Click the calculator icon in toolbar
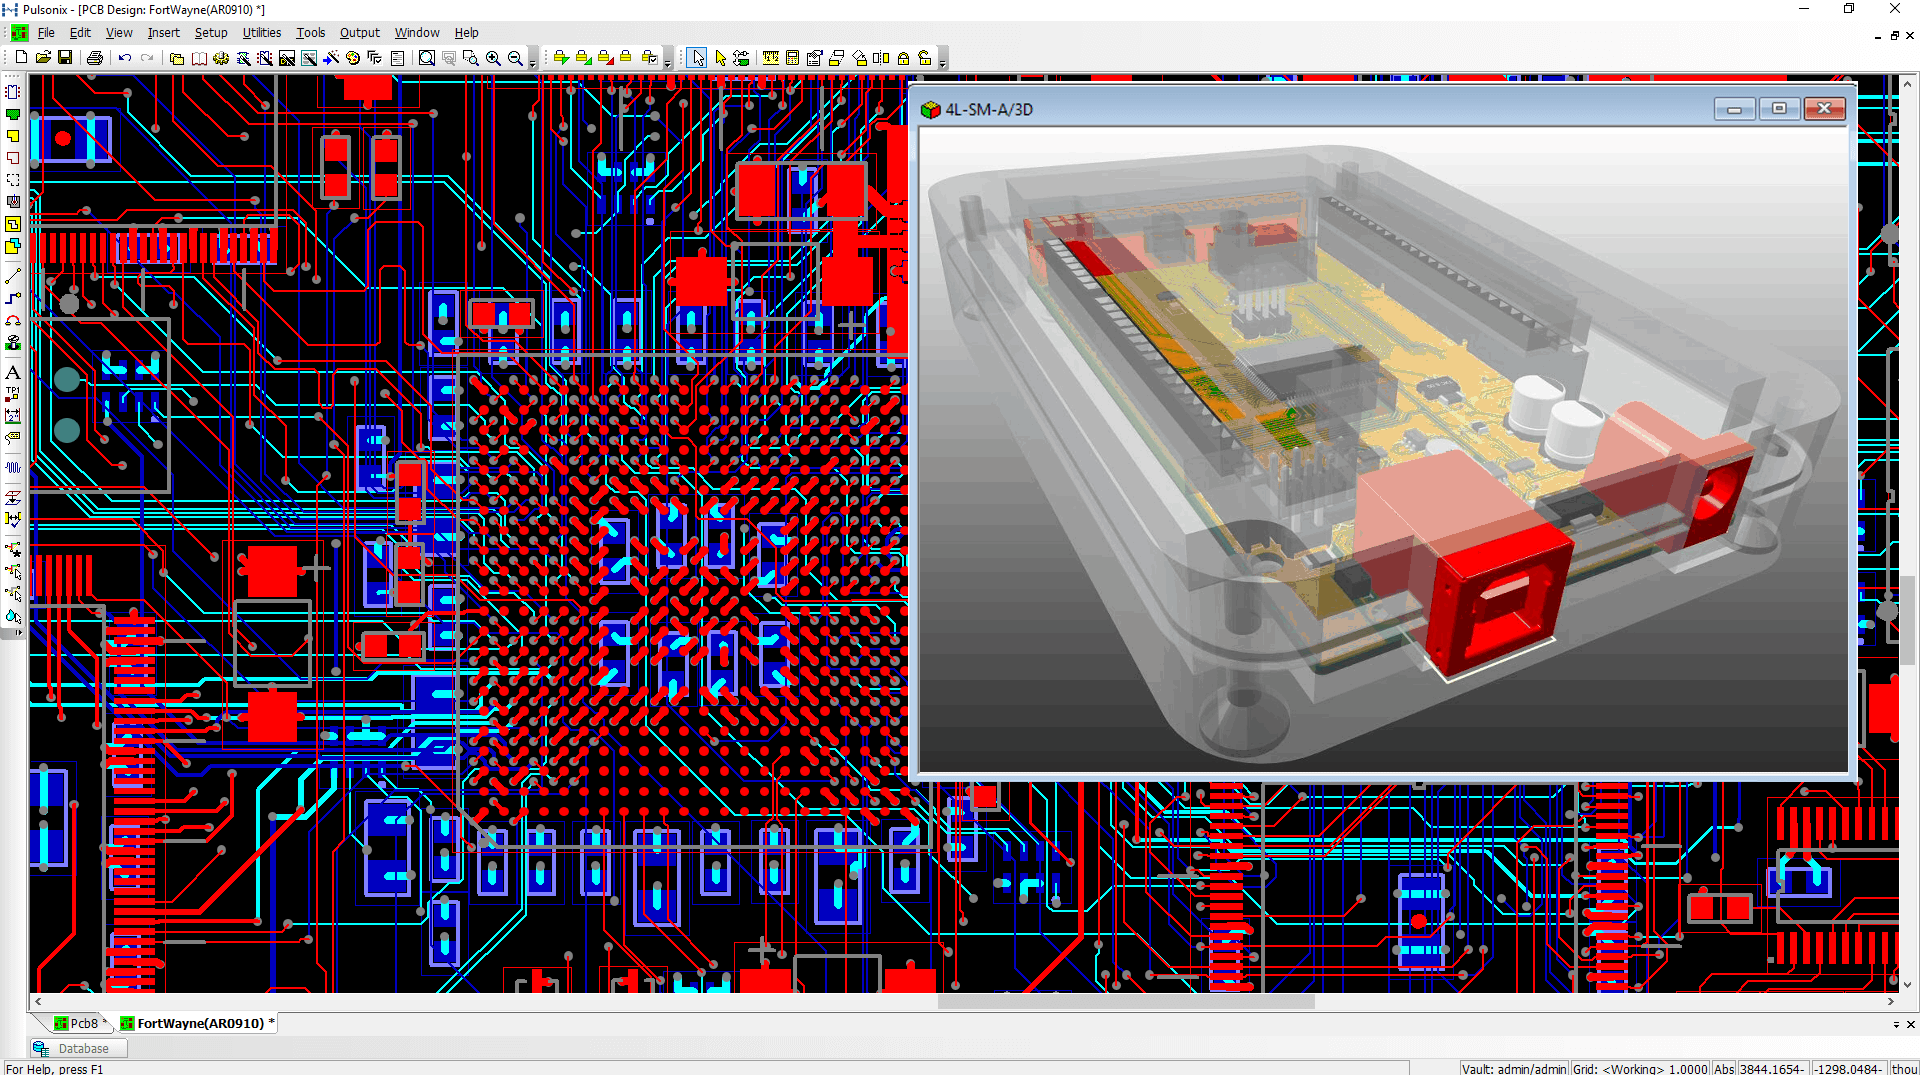 point(792,58)
